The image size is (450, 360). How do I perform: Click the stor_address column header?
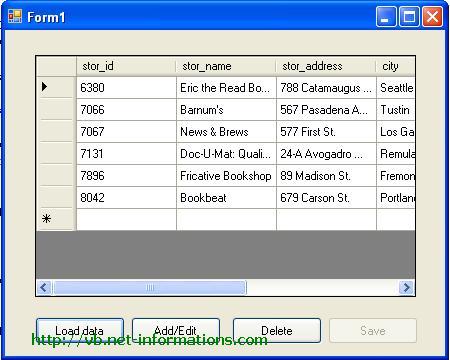tap(326, 66)
